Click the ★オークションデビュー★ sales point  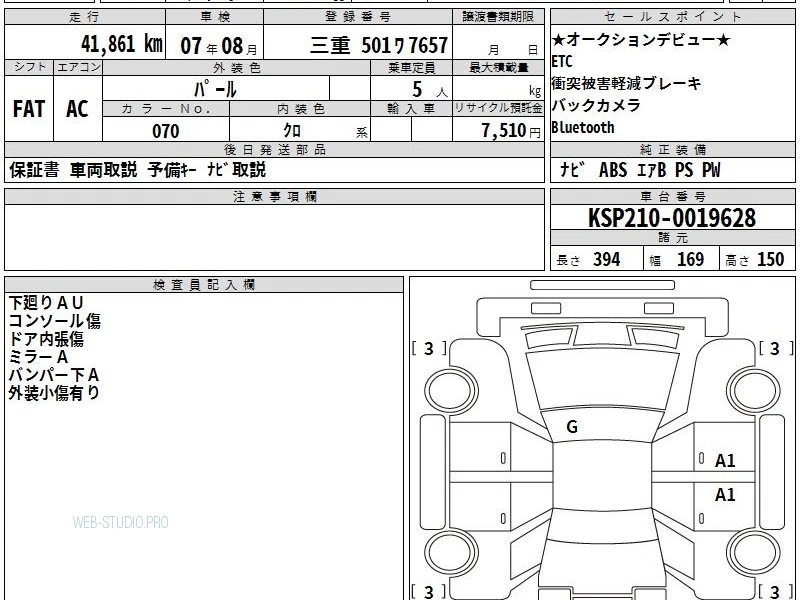click(x=641, y=39)
